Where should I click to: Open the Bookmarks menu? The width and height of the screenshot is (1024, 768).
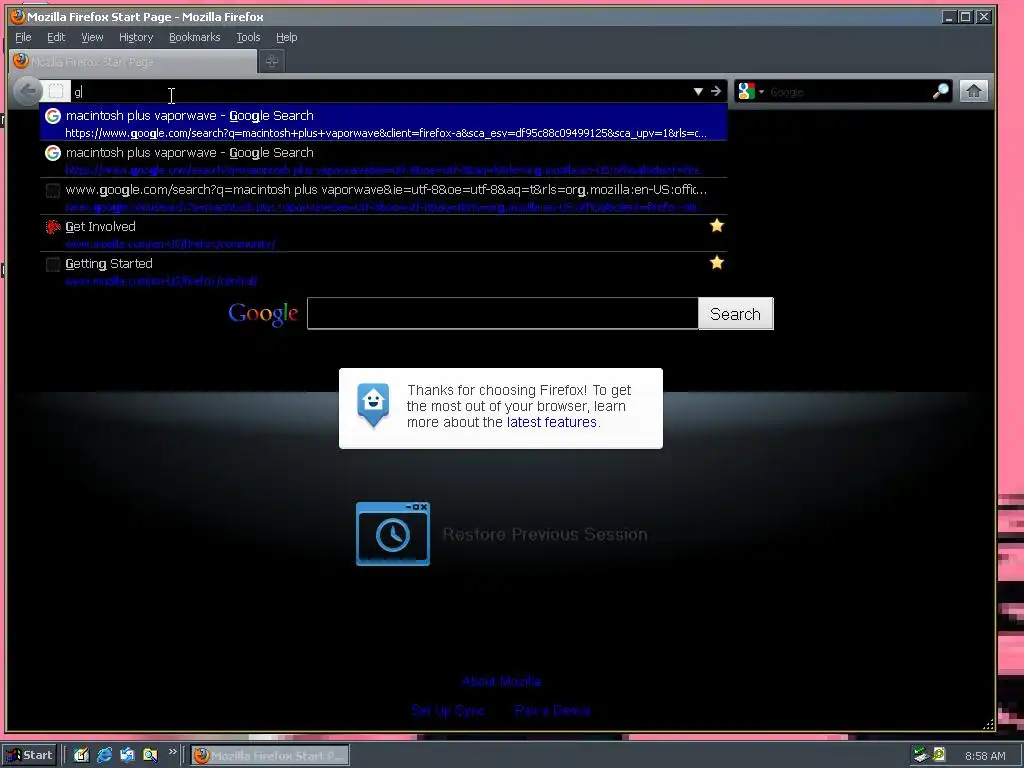click(x=195, y=37)
